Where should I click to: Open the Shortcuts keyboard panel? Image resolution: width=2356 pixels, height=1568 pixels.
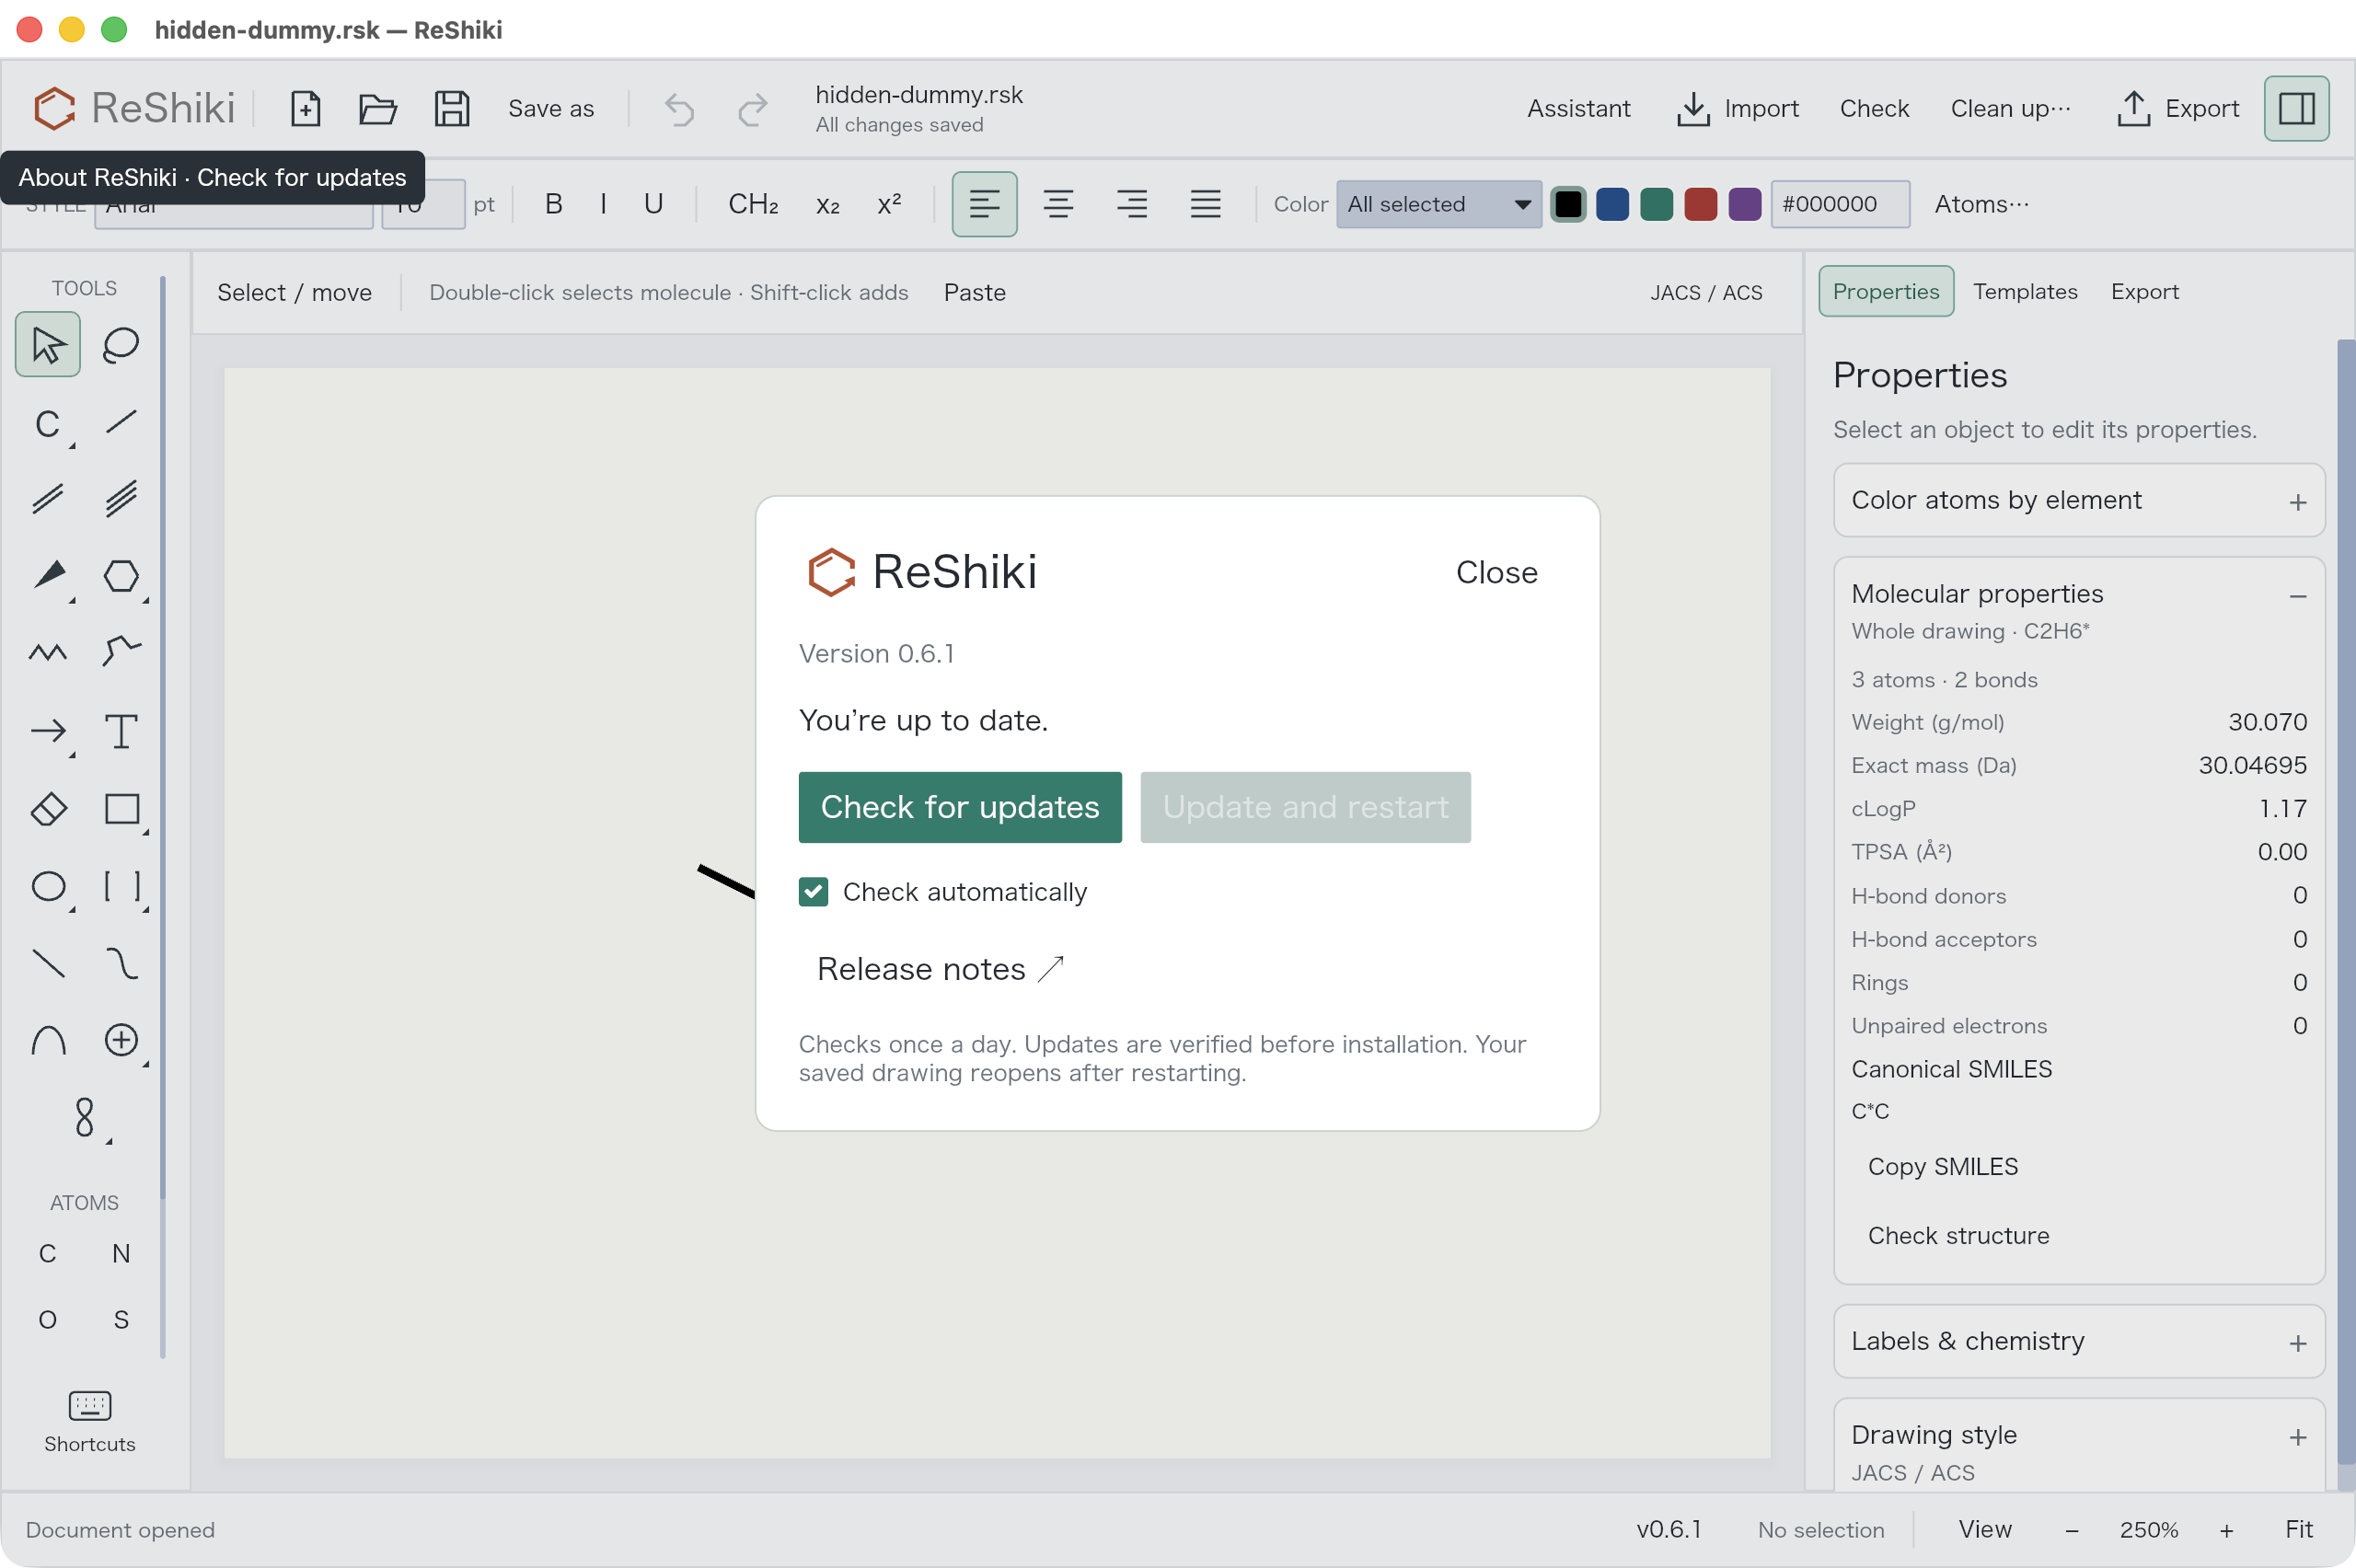click(90, 1420)
